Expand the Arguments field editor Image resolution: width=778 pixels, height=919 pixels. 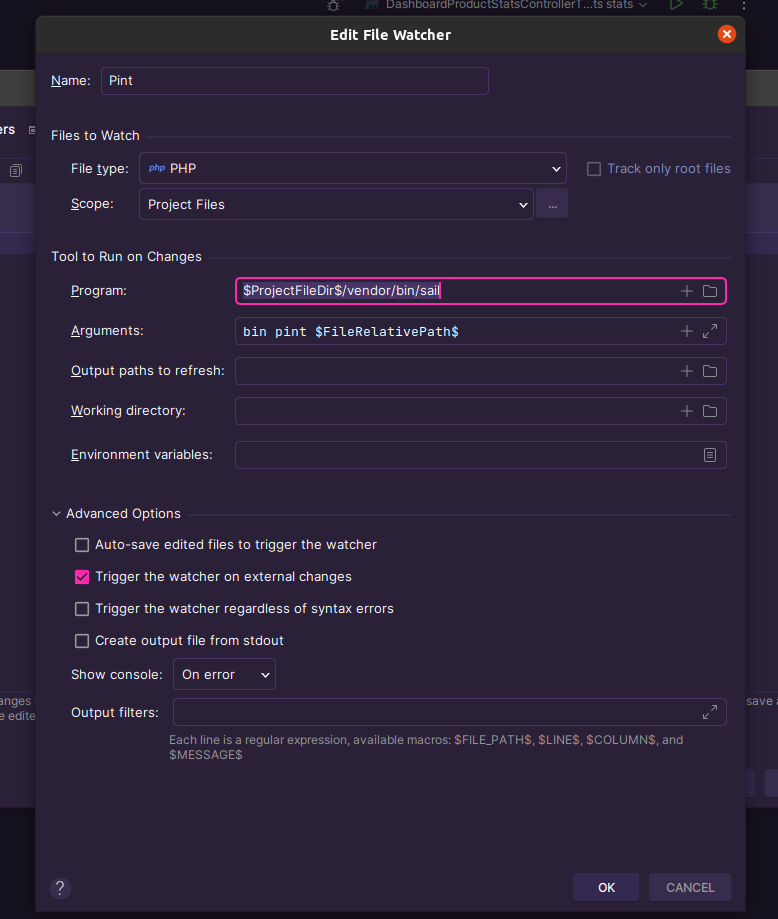click(x=710, y=331)
